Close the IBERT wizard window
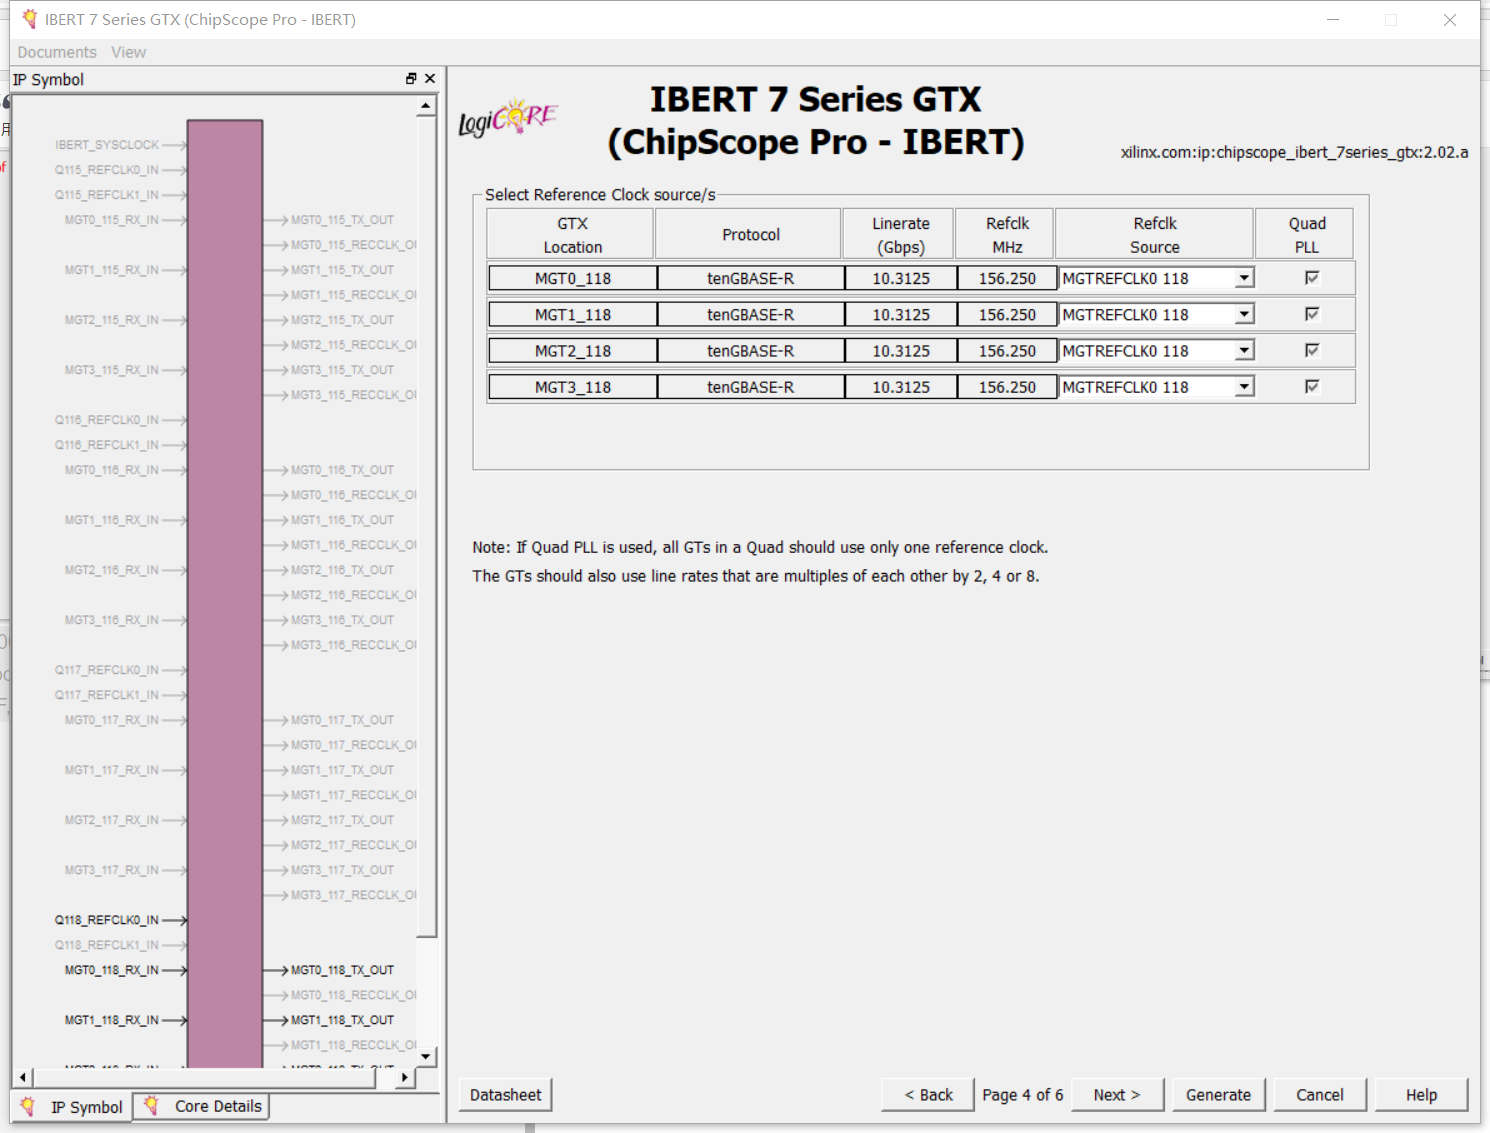Viewport: 1490px width, 1133px height. pyautogui.click(x=1450, y=20)
